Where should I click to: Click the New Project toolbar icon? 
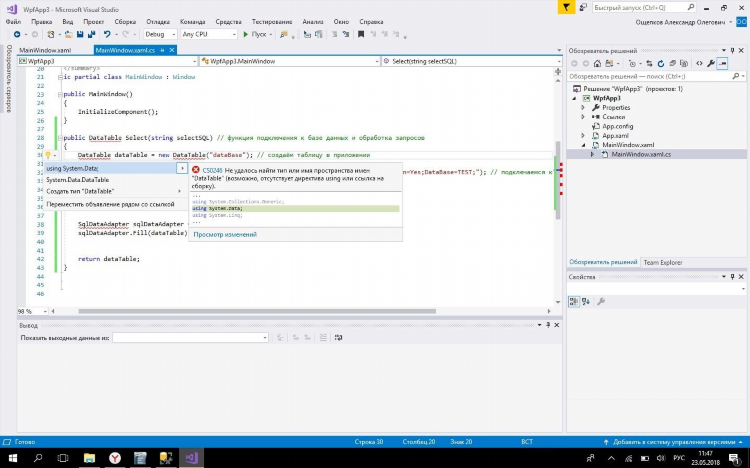click(x=51, y=34)
